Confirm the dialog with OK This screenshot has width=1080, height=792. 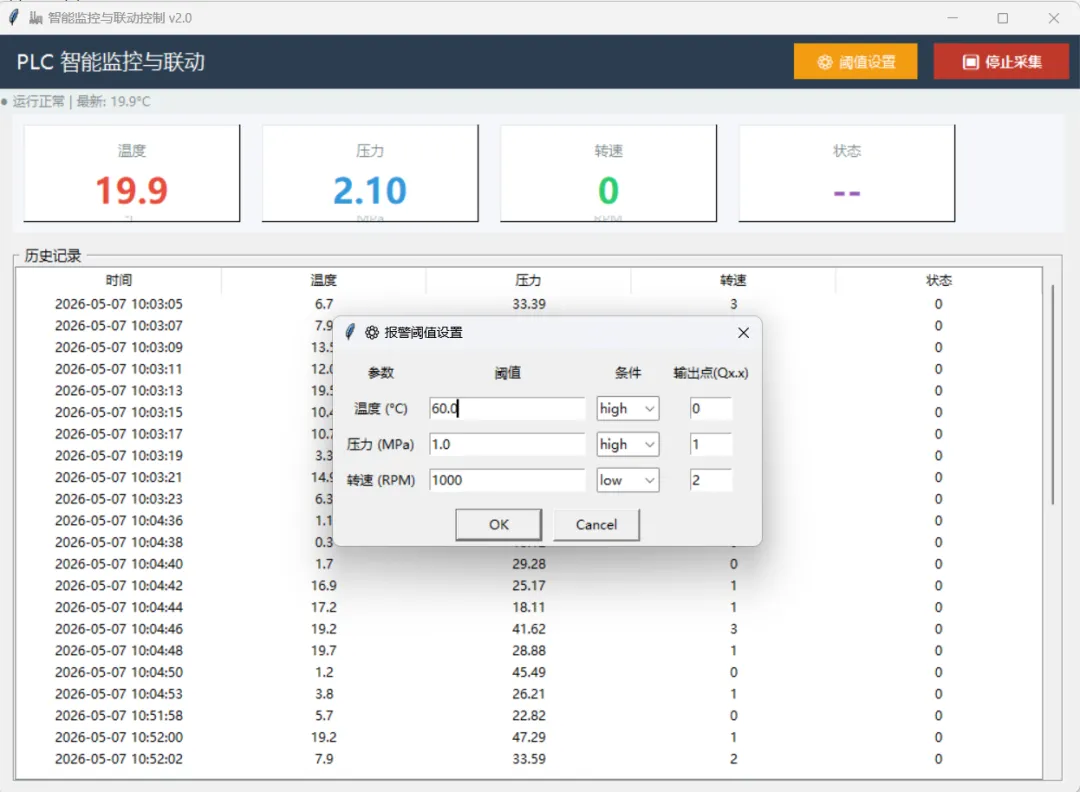coord(498,525)
